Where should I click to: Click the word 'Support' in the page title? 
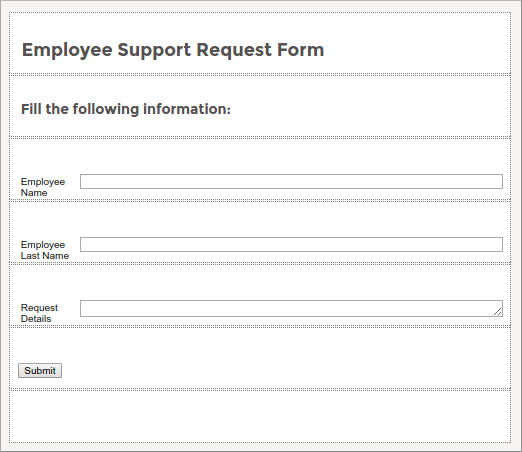[154, 51]
